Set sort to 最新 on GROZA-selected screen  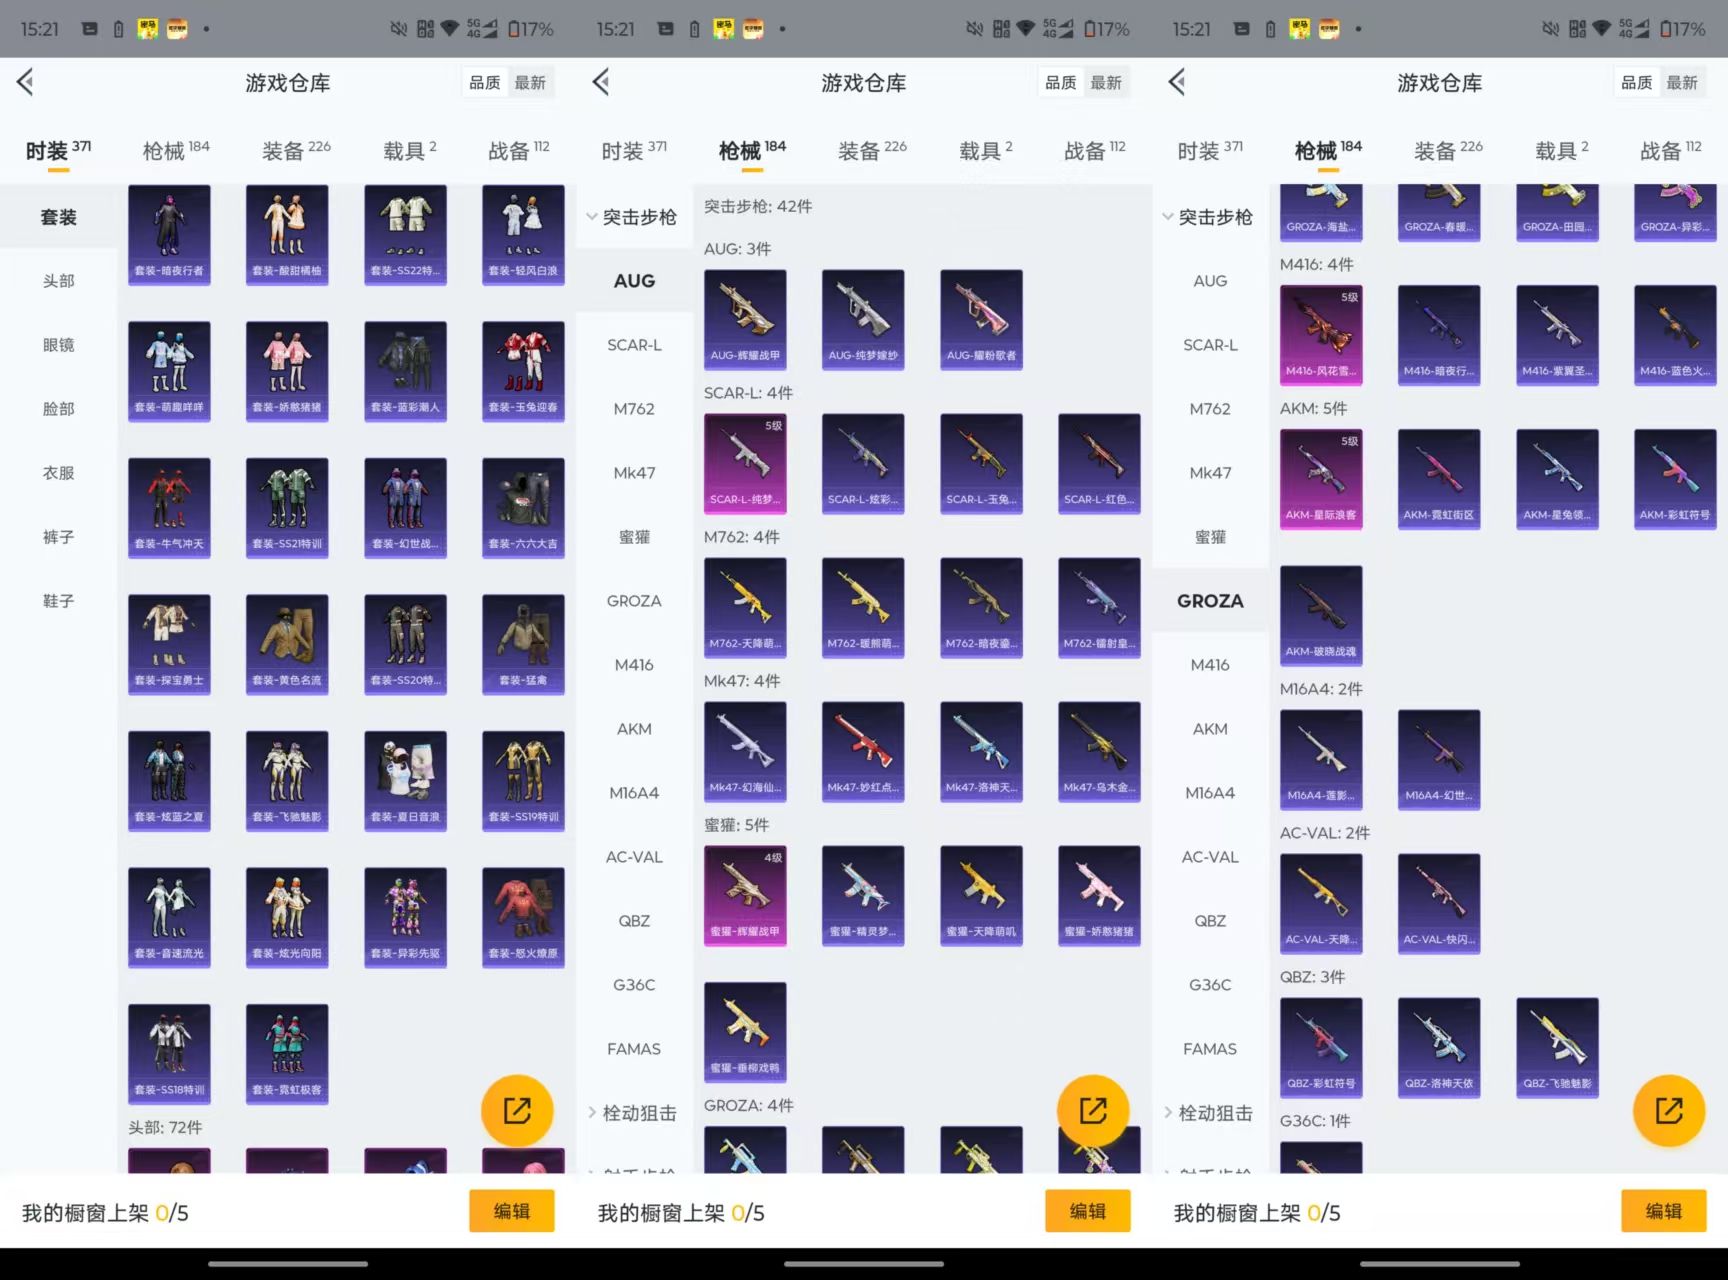tap(1682, 83)
